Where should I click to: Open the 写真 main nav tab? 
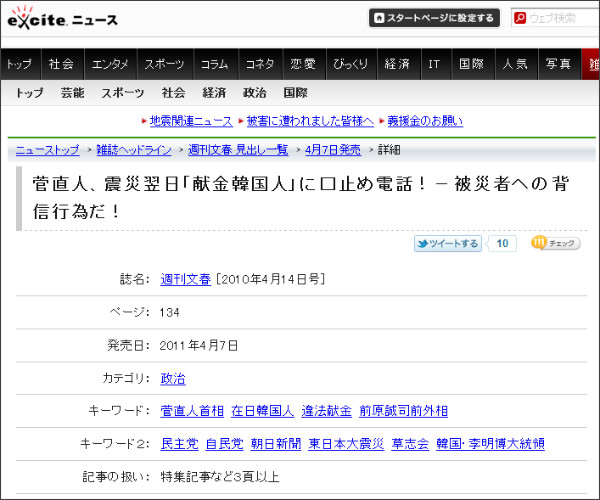tap(559, 64)
